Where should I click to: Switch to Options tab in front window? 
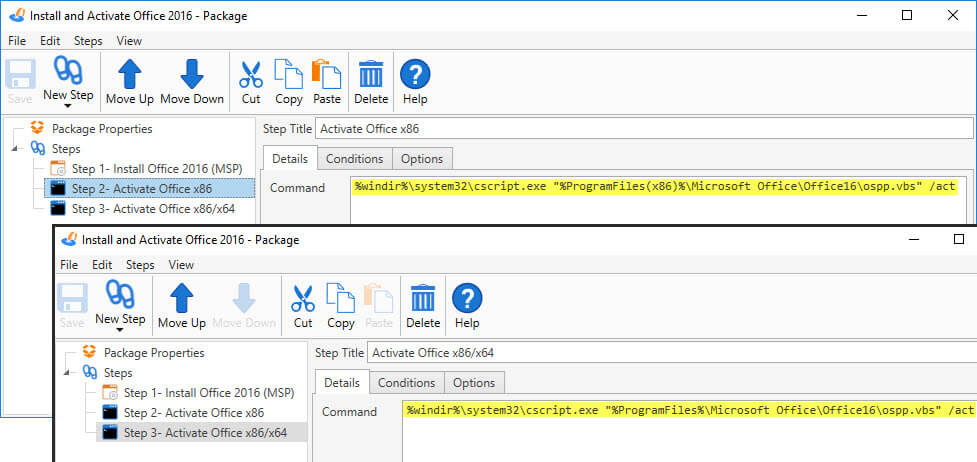[x=474, y=383]
